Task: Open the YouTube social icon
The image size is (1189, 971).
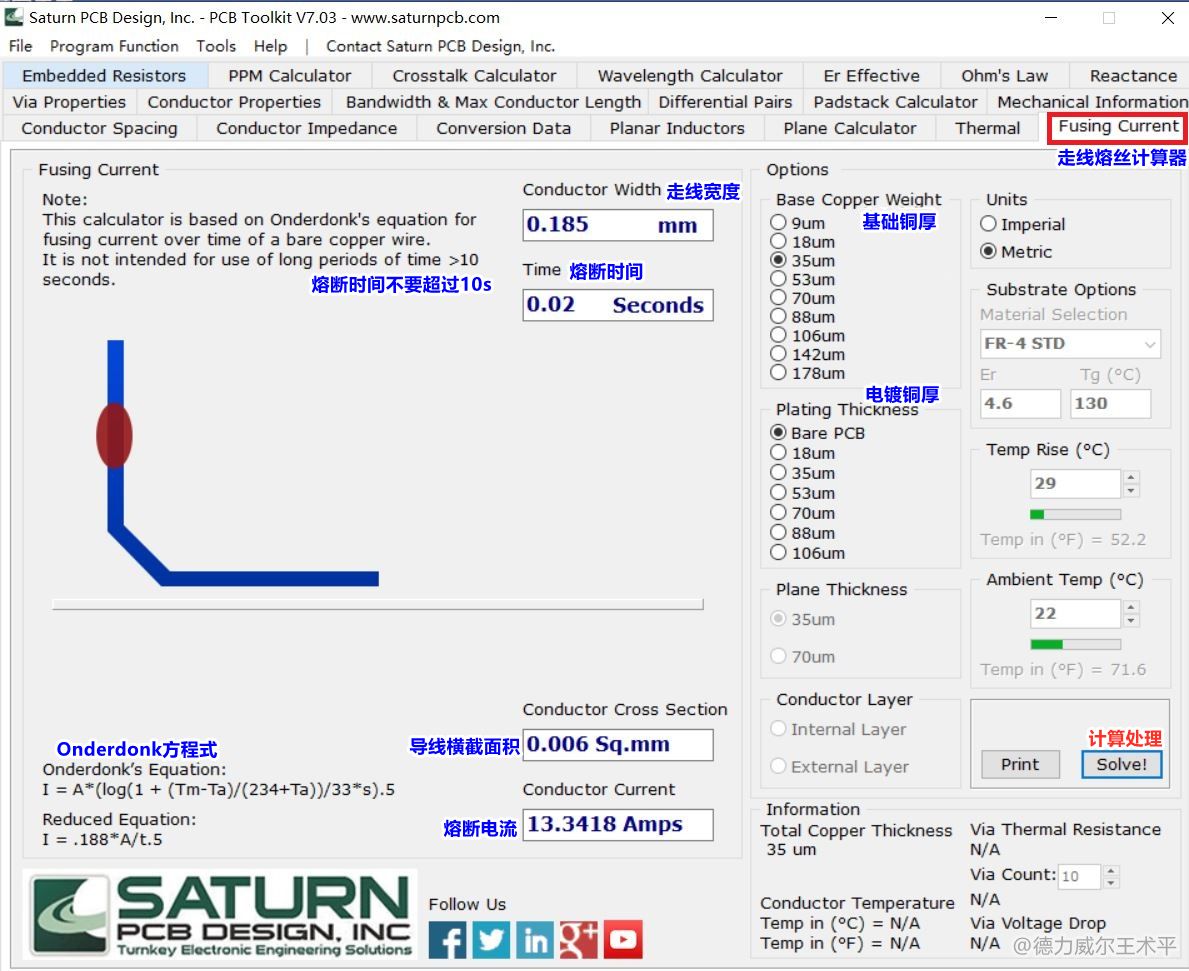Action: tap(623, 940)
